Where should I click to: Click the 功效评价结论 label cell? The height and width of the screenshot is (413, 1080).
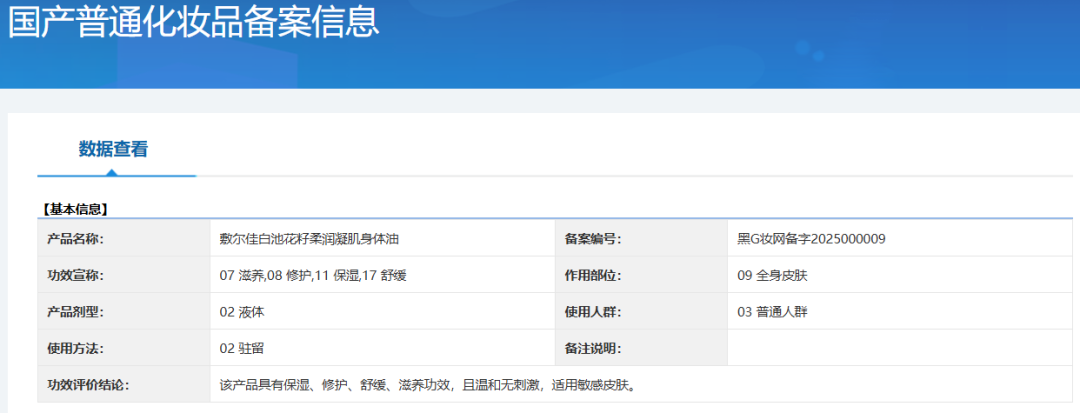point(124,384)
